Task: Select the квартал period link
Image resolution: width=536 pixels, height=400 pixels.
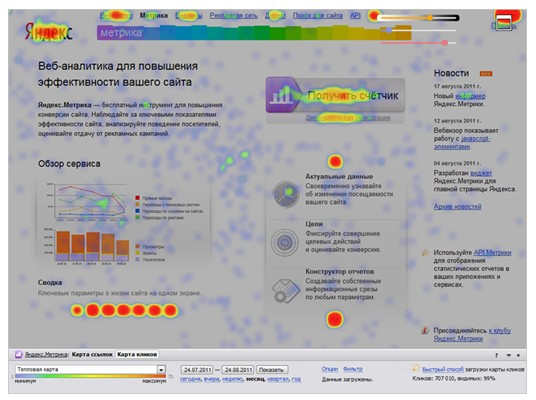Action: 279,379
